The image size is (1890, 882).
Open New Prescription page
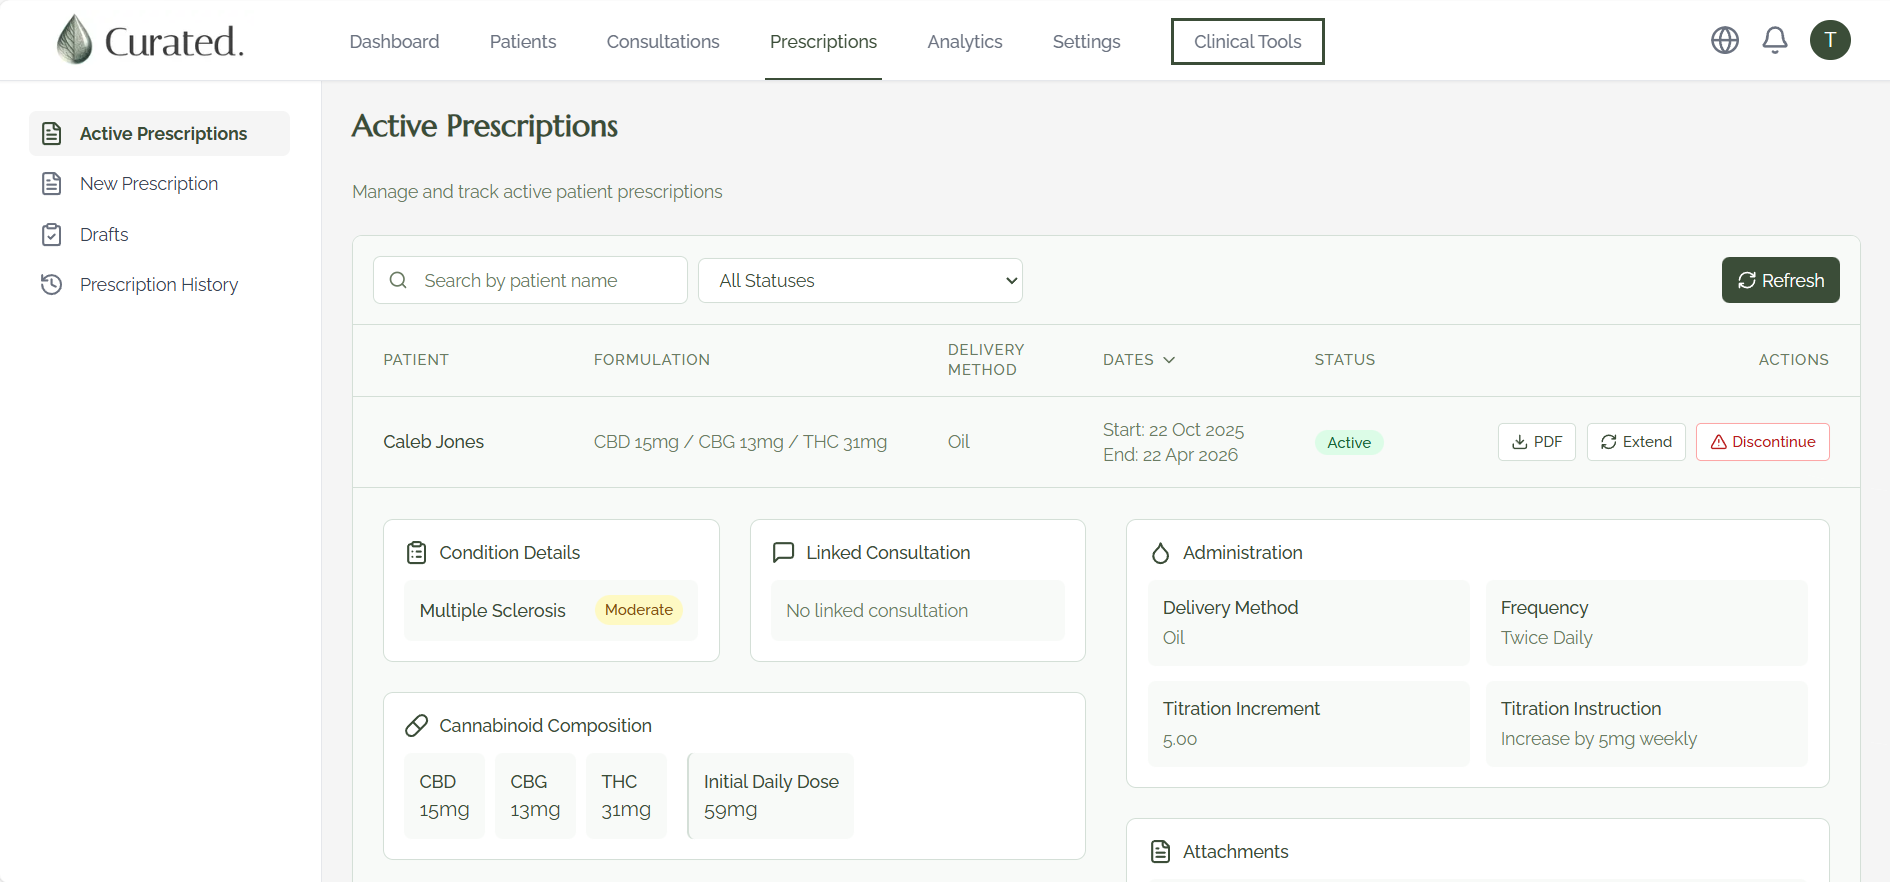tap(149, 184)
